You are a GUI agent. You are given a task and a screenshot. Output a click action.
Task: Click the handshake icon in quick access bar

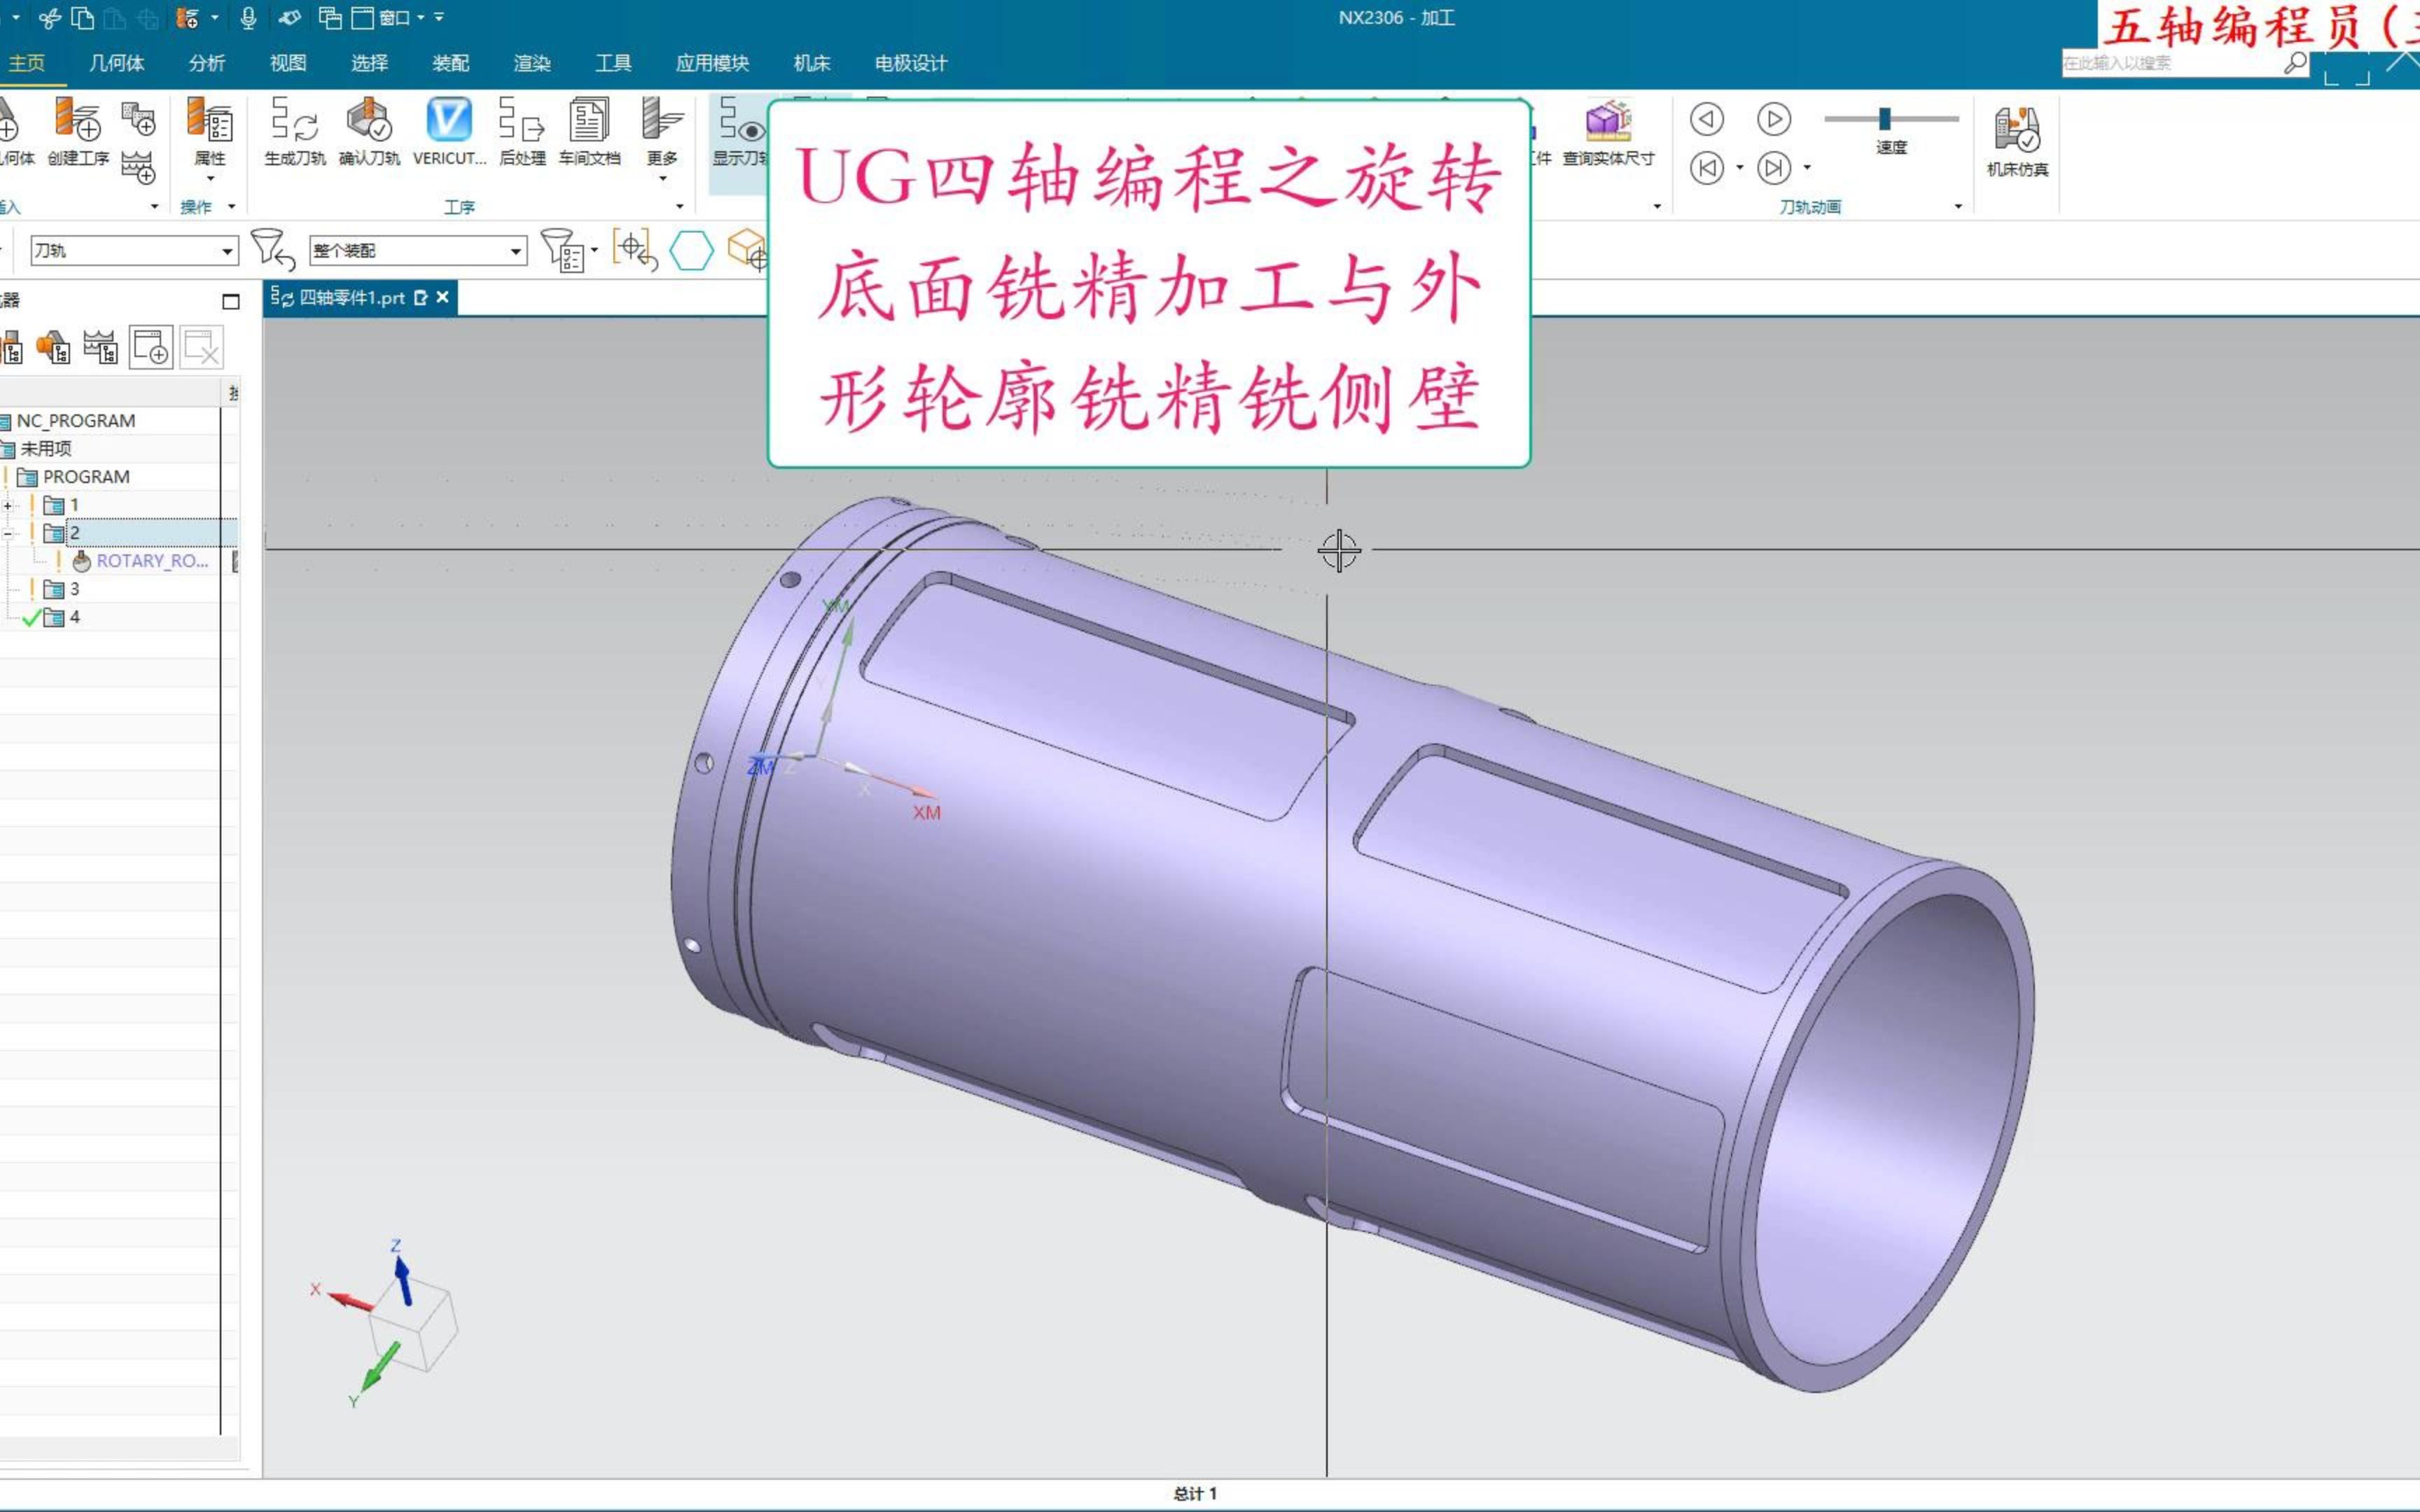[x=290, y=18]
